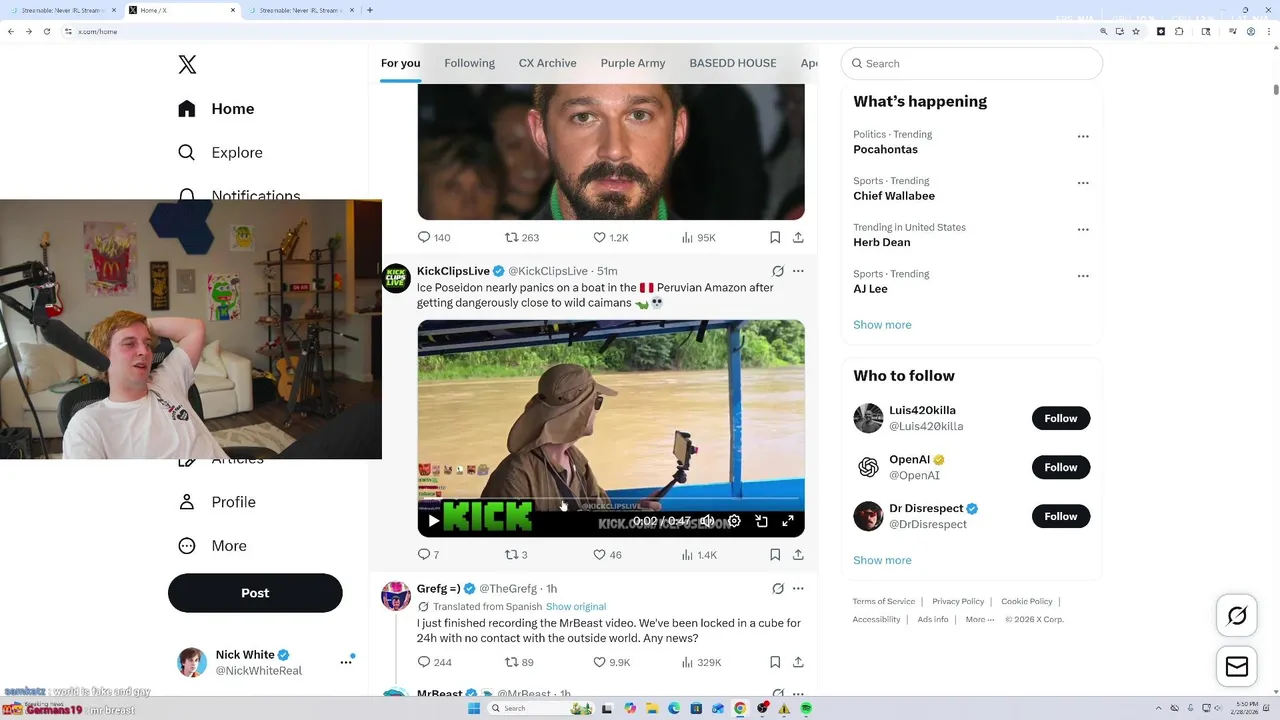Viewport: 1280px width, 720px height.
Task: Follow Dr Disrespect
Action: click(1061, 516)
